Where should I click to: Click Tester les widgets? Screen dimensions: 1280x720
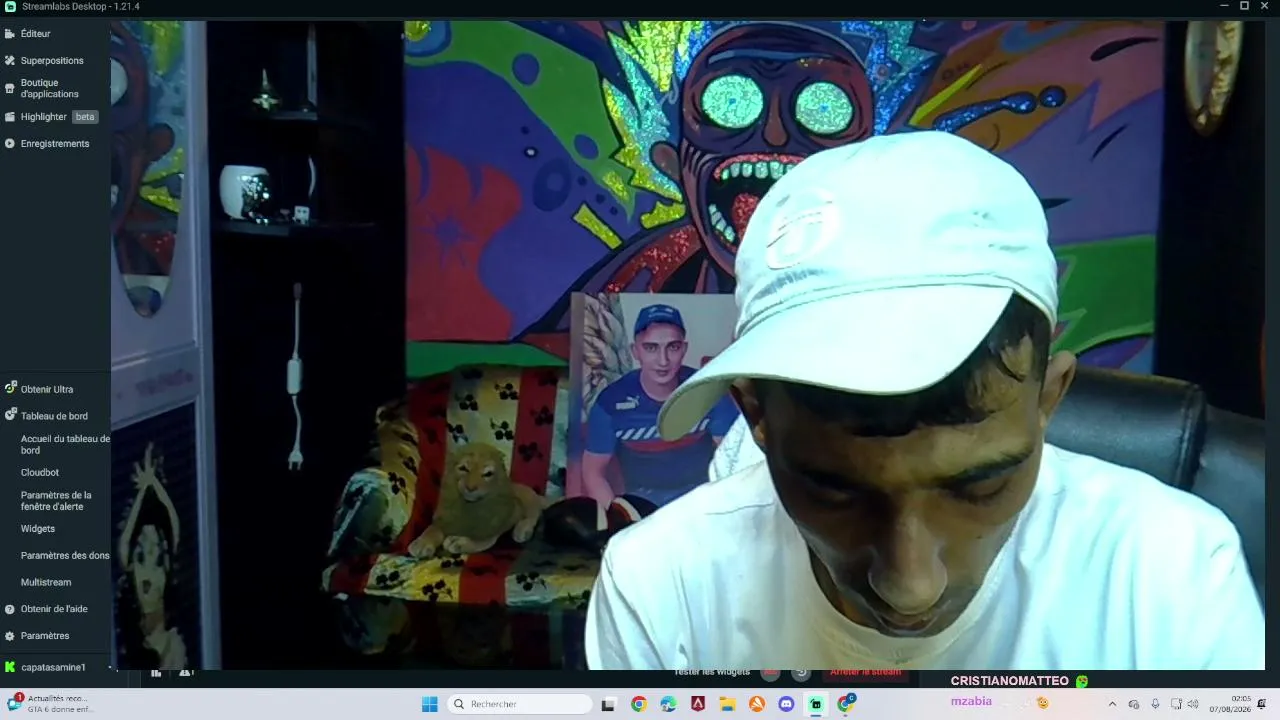point(712,672)
